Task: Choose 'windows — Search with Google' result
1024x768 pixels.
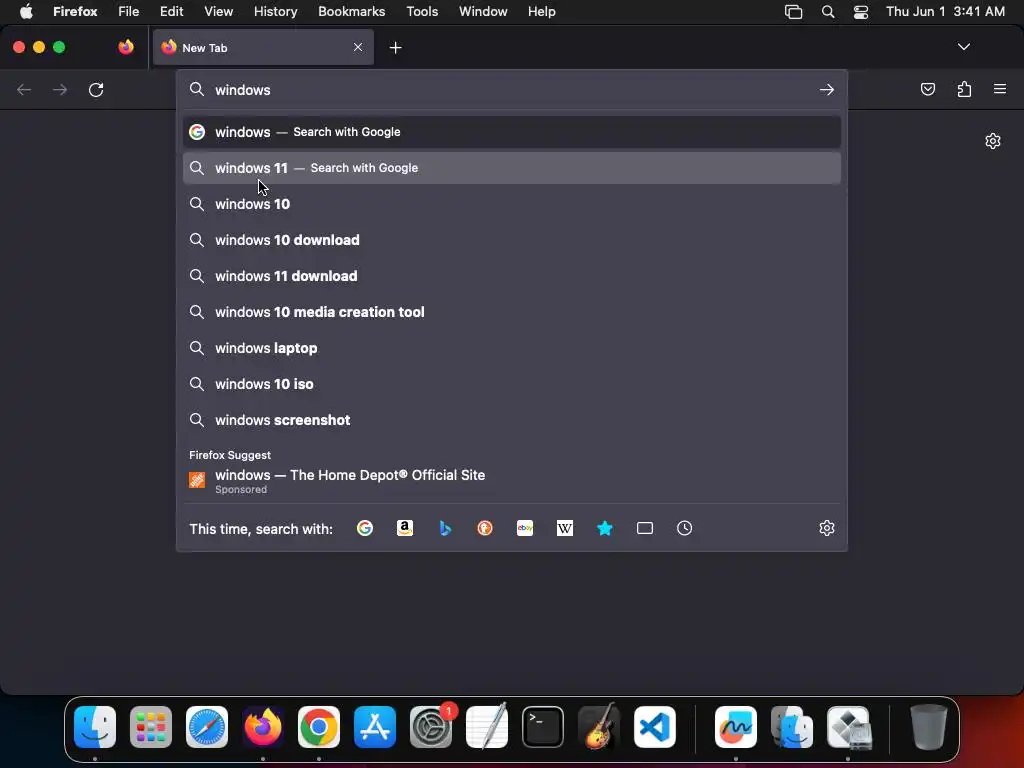Action: [511, 132]
